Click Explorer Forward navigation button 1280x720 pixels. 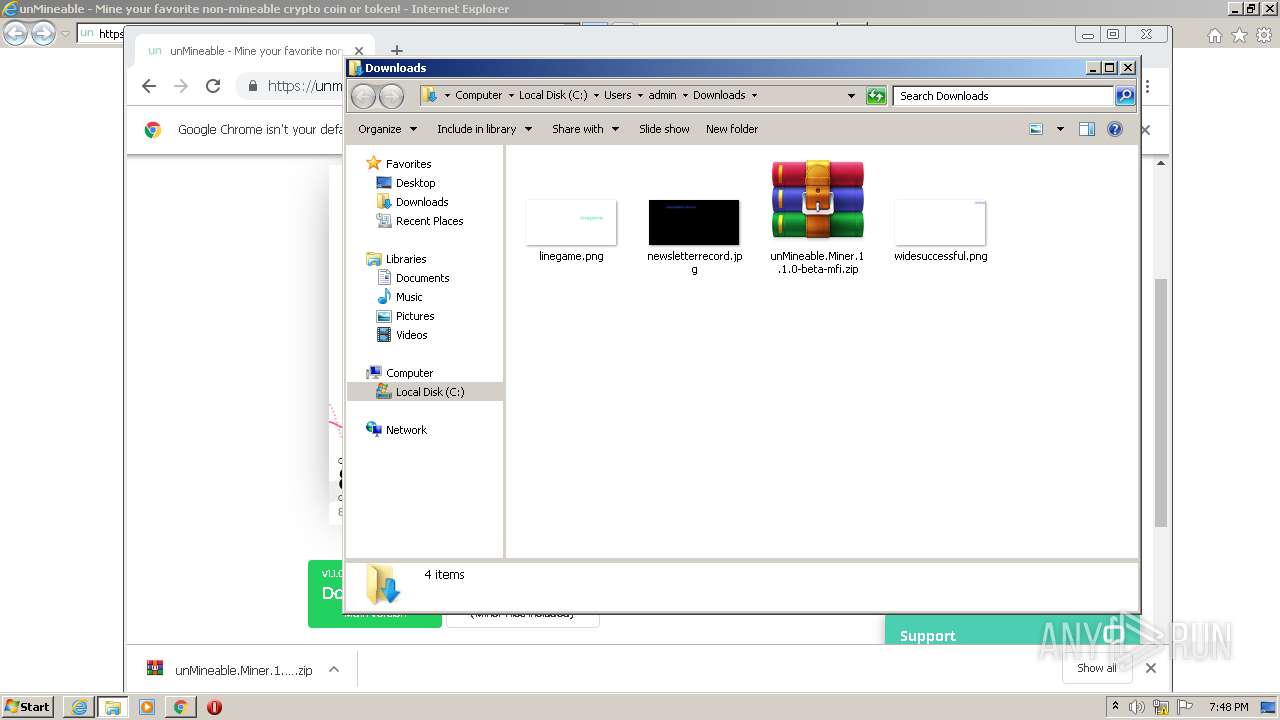click(x=392, y=96)
